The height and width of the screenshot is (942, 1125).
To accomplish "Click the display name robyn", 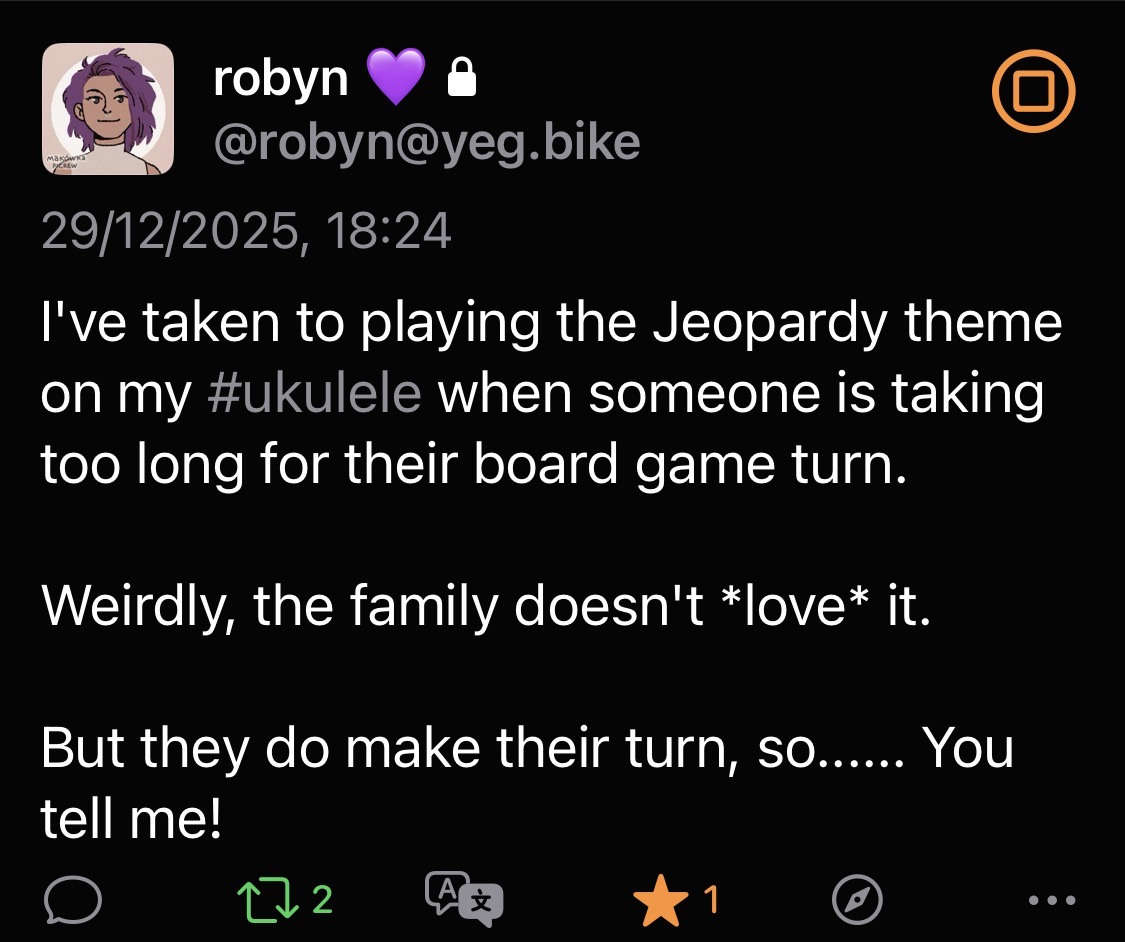I will (x=280, y=78).
